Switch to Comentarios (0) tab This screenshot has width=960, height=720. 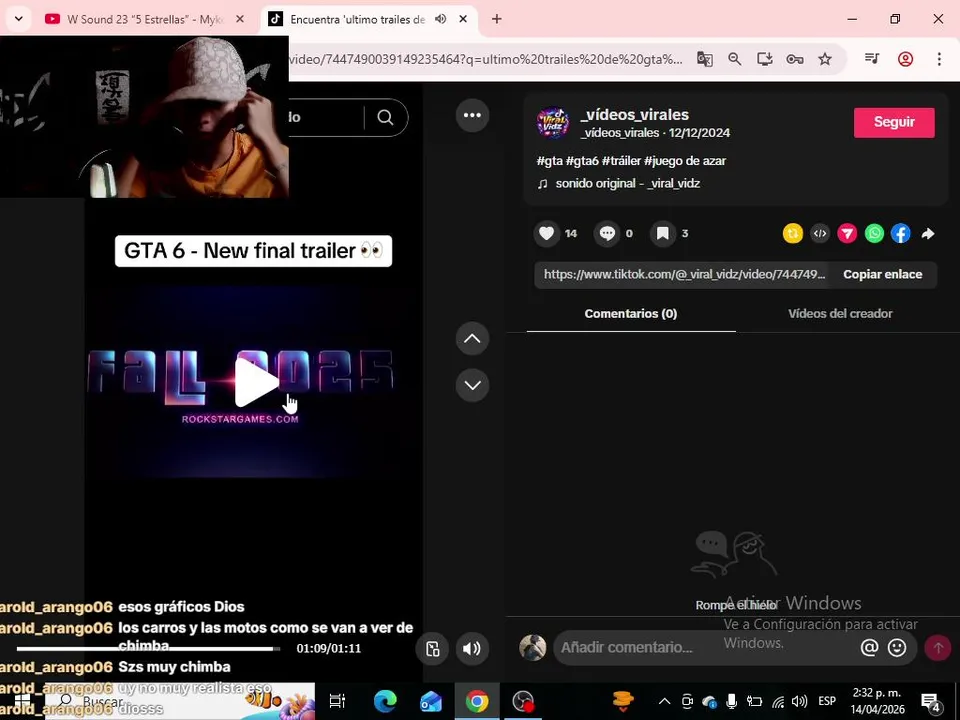(x=631, y=313)
